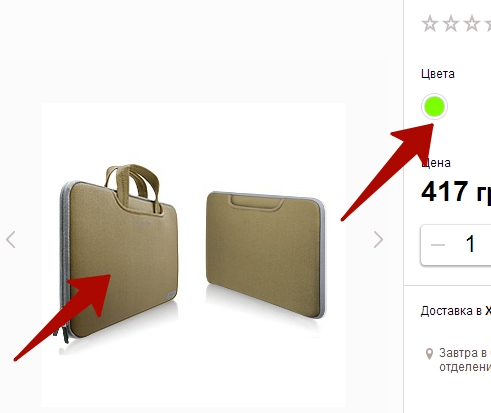Decrease quantity with the minus icon
This screenshot has height=413, width=491.
tap(438, 245)
